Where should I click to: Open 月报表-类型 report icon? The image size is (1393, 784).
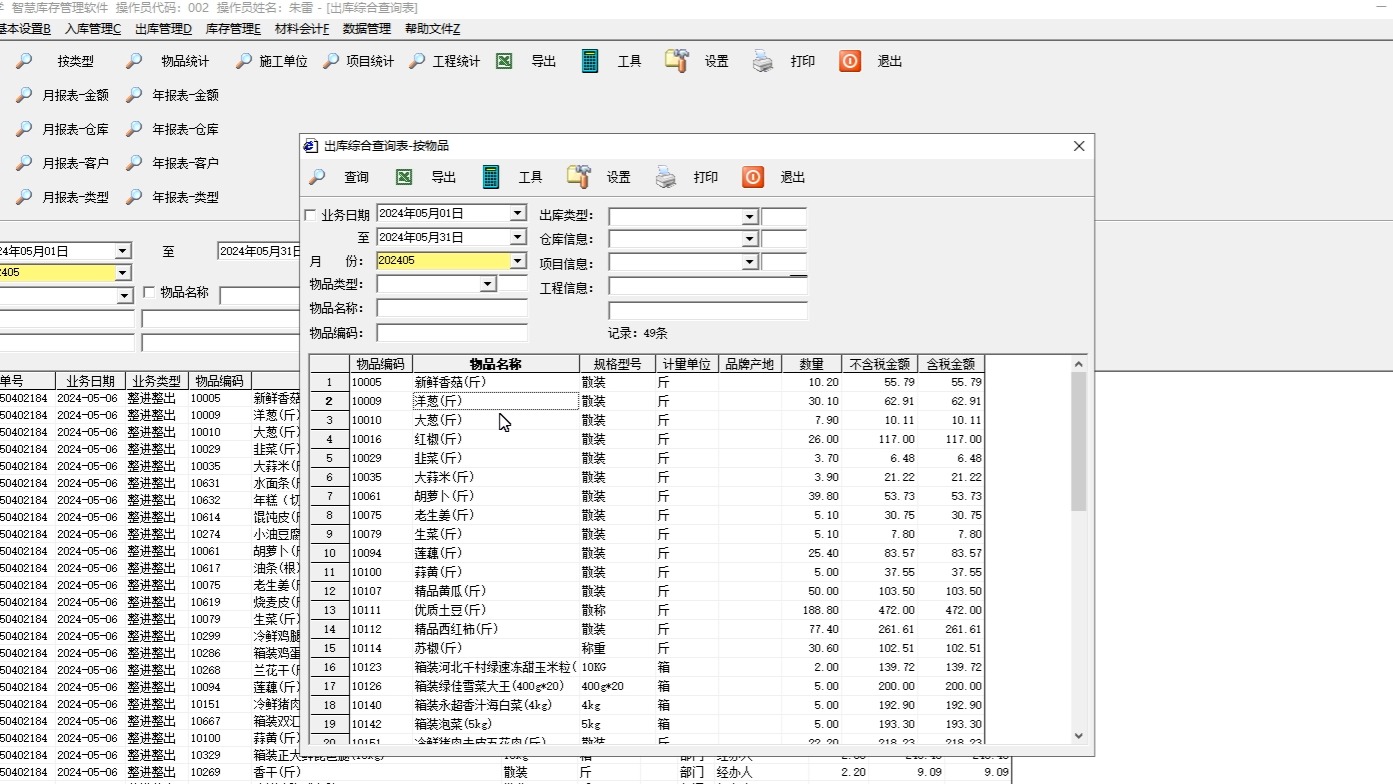24,197
